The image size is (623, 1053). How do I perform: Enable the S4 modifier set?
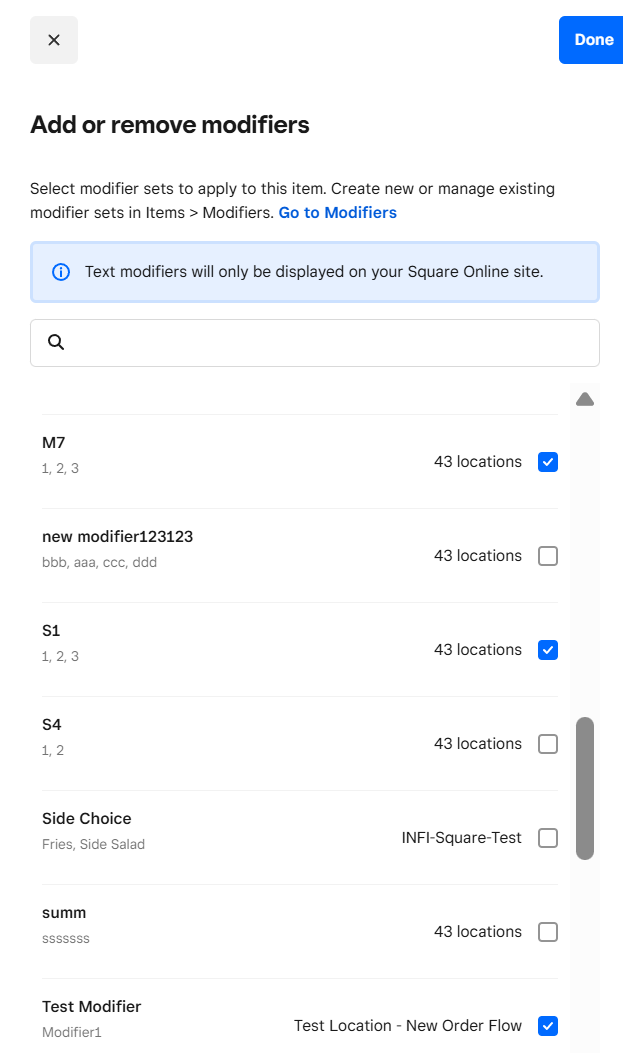pyautogui.click(x=548, y=744)
